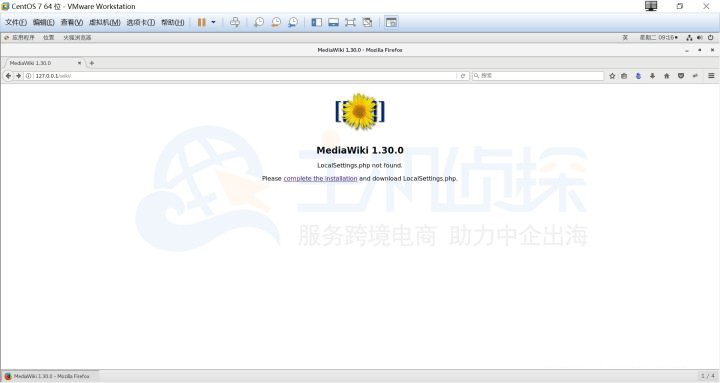Bookmark this page with the star

click(x=612, y=76)
